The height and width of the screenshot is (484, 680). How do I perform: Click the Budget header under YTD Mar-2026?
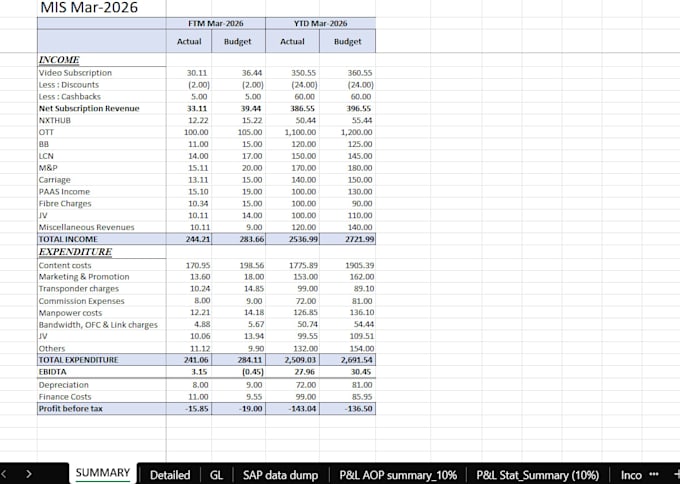[347, 41]
